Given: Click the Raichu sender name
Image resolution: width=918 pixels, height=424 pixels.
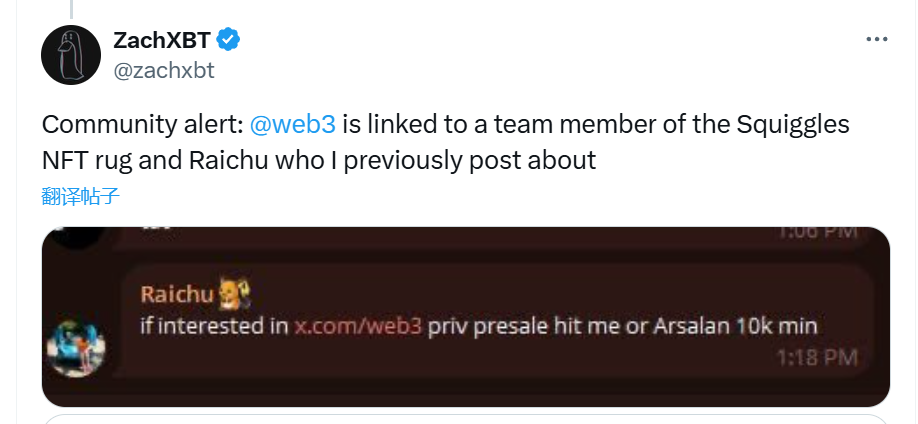Looking at the screenshot, I should pos(176,295).
